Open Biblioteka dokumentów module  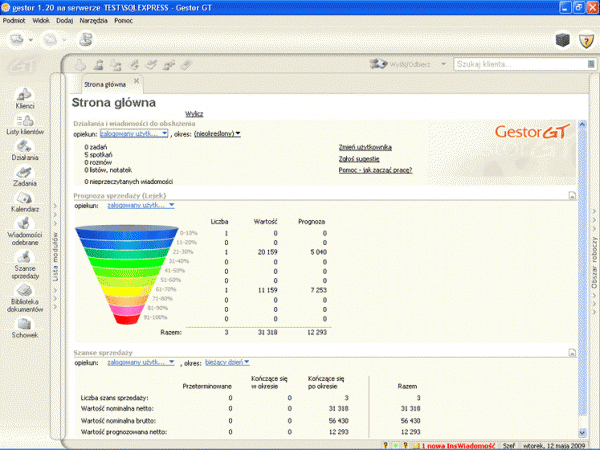point(25,299)
